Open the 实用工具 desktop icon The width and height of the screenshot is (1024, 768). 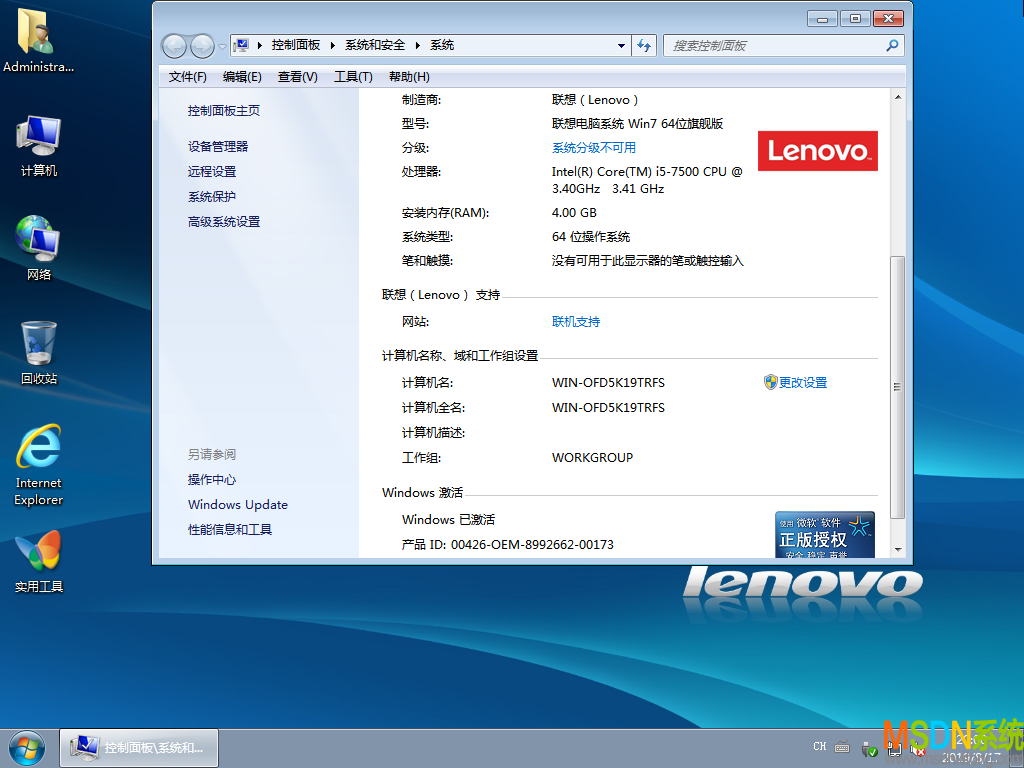(x=39, y=562)
